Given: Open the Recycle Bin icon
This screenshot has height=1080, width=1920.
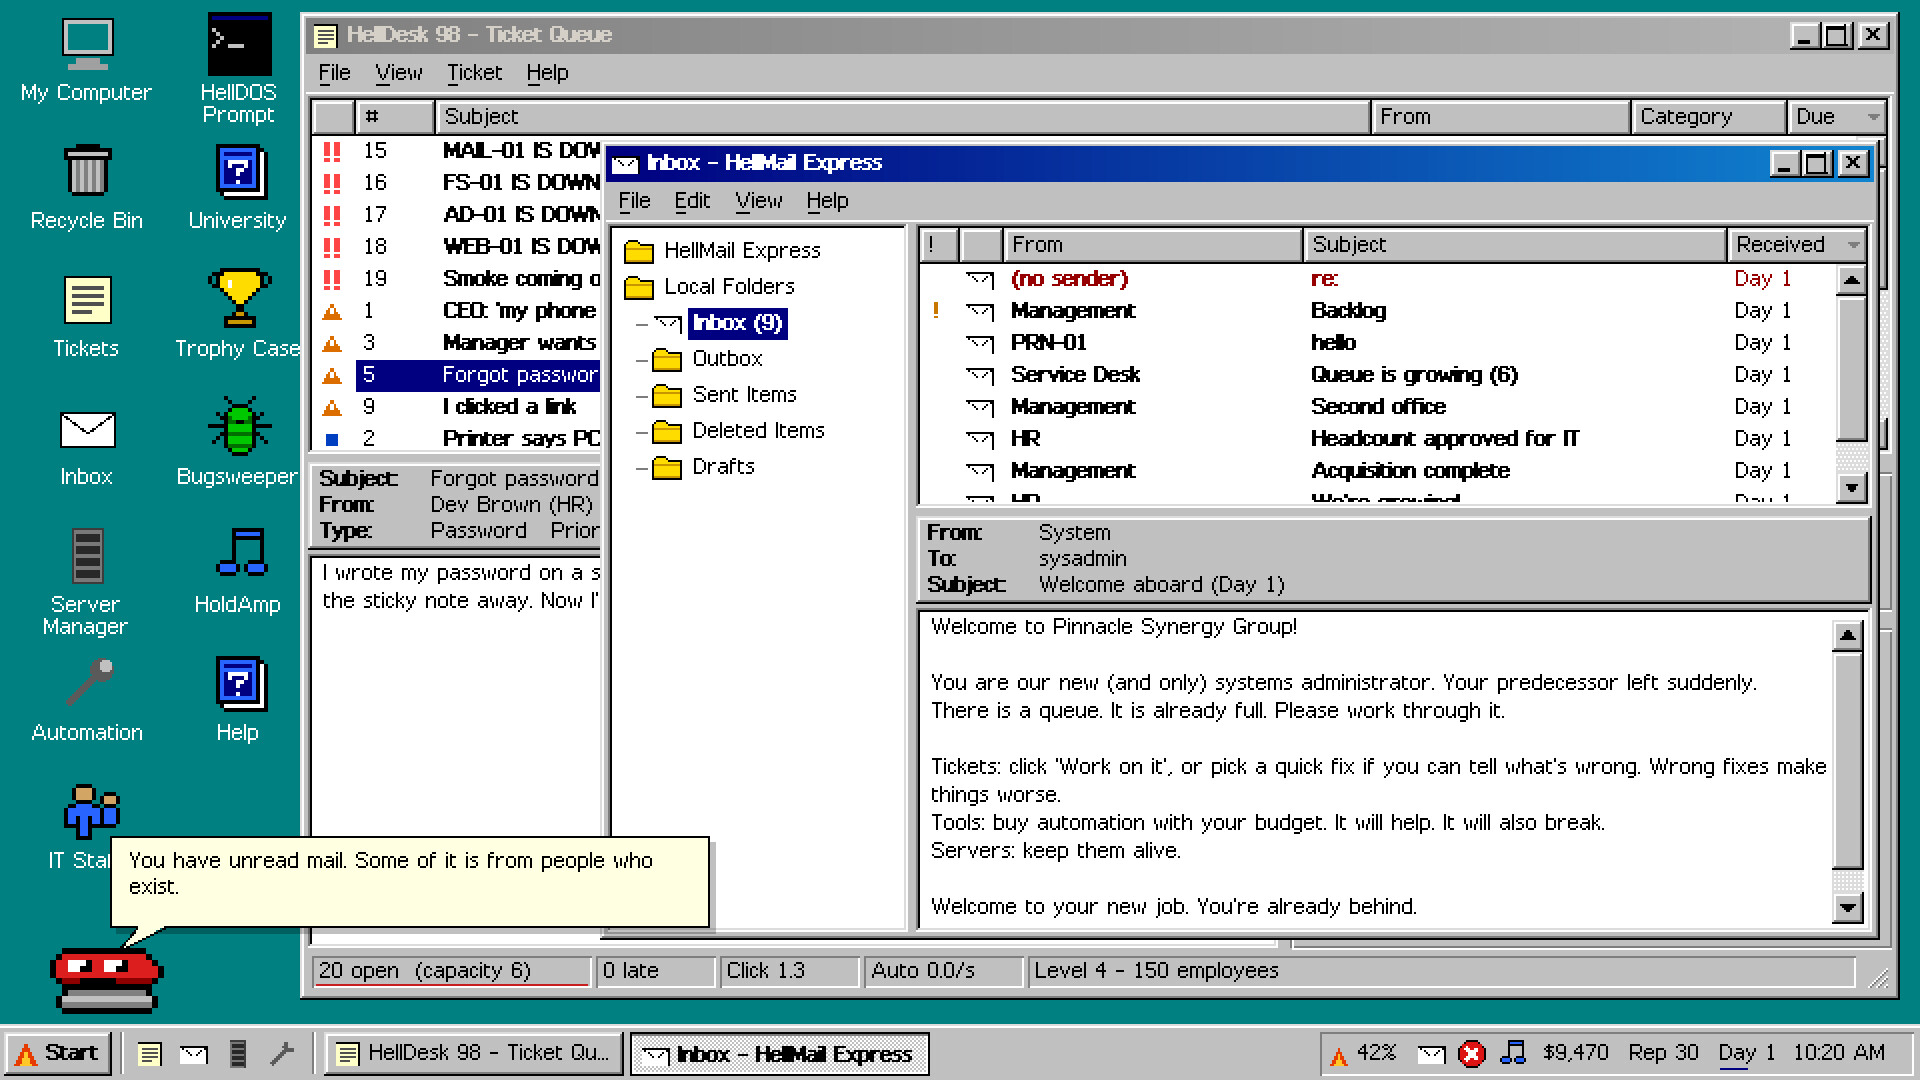Looking at the screenshot, I should click(x=86, y=188).
